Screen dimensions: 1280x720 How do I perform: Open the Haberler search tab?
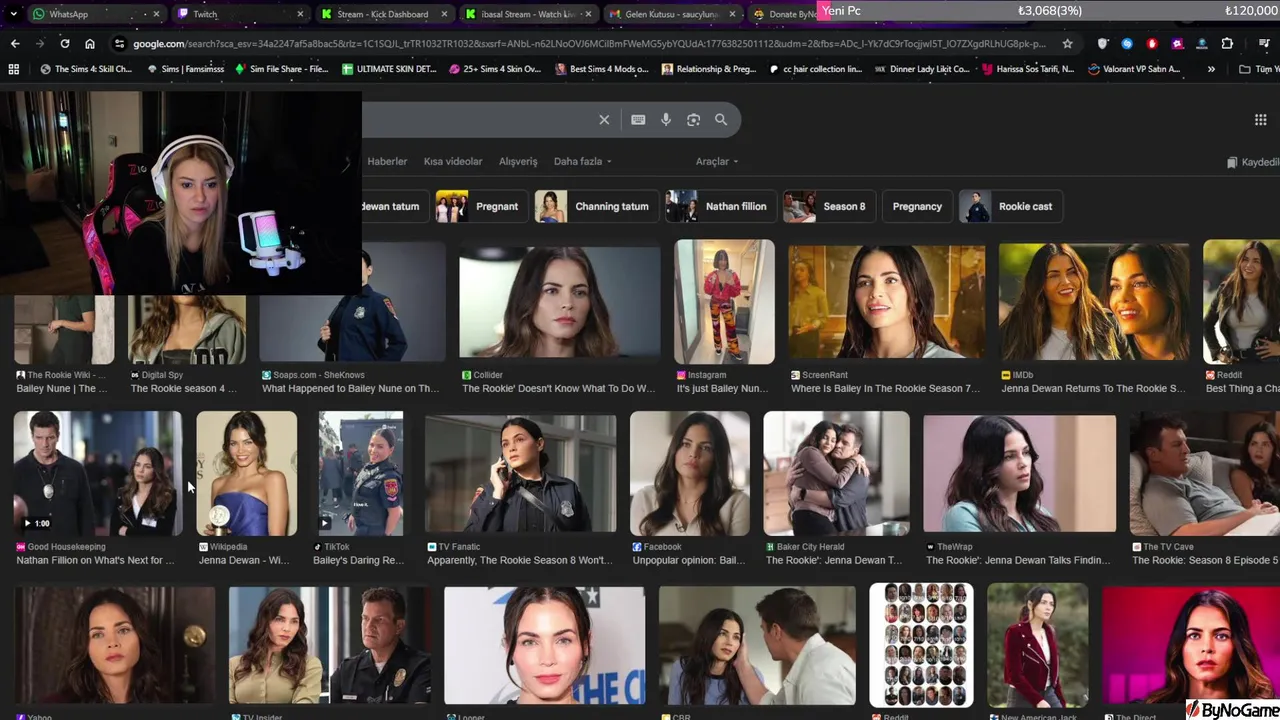tap(387, 161)
